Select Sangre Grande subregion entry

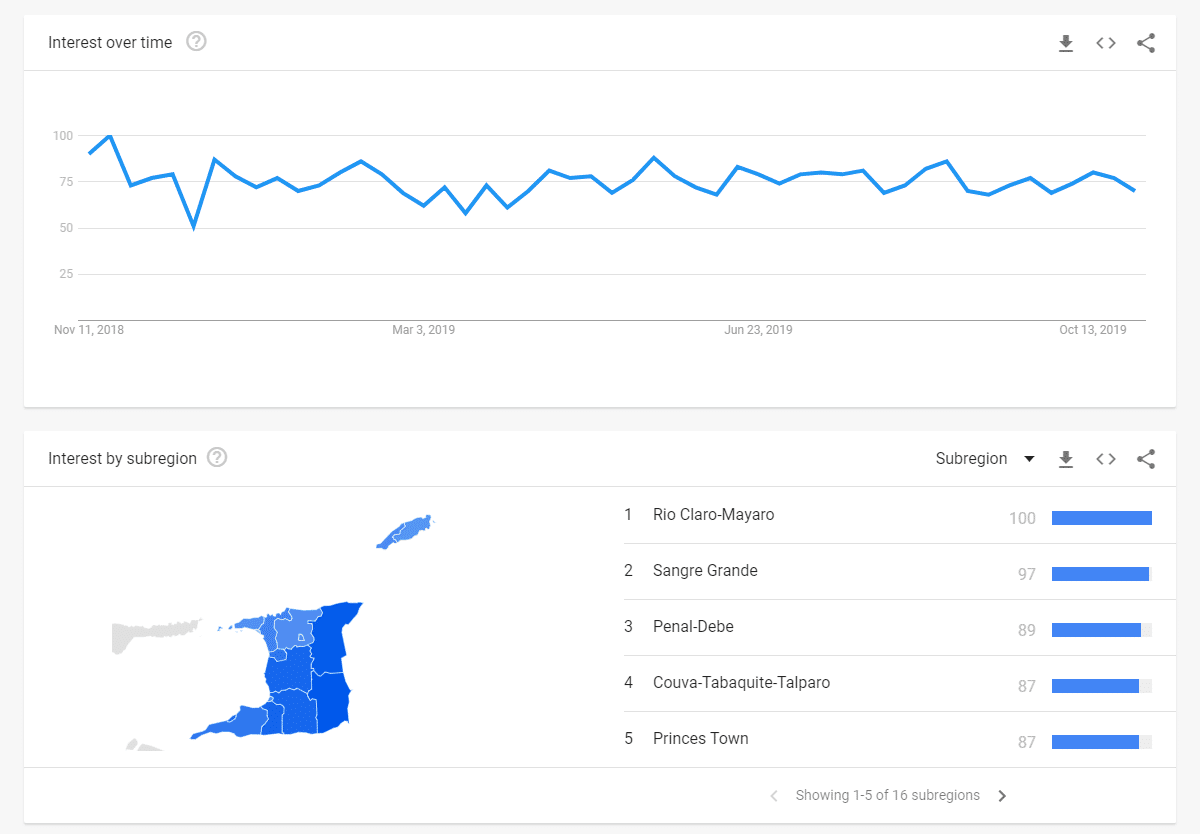[x=888, y=571]
